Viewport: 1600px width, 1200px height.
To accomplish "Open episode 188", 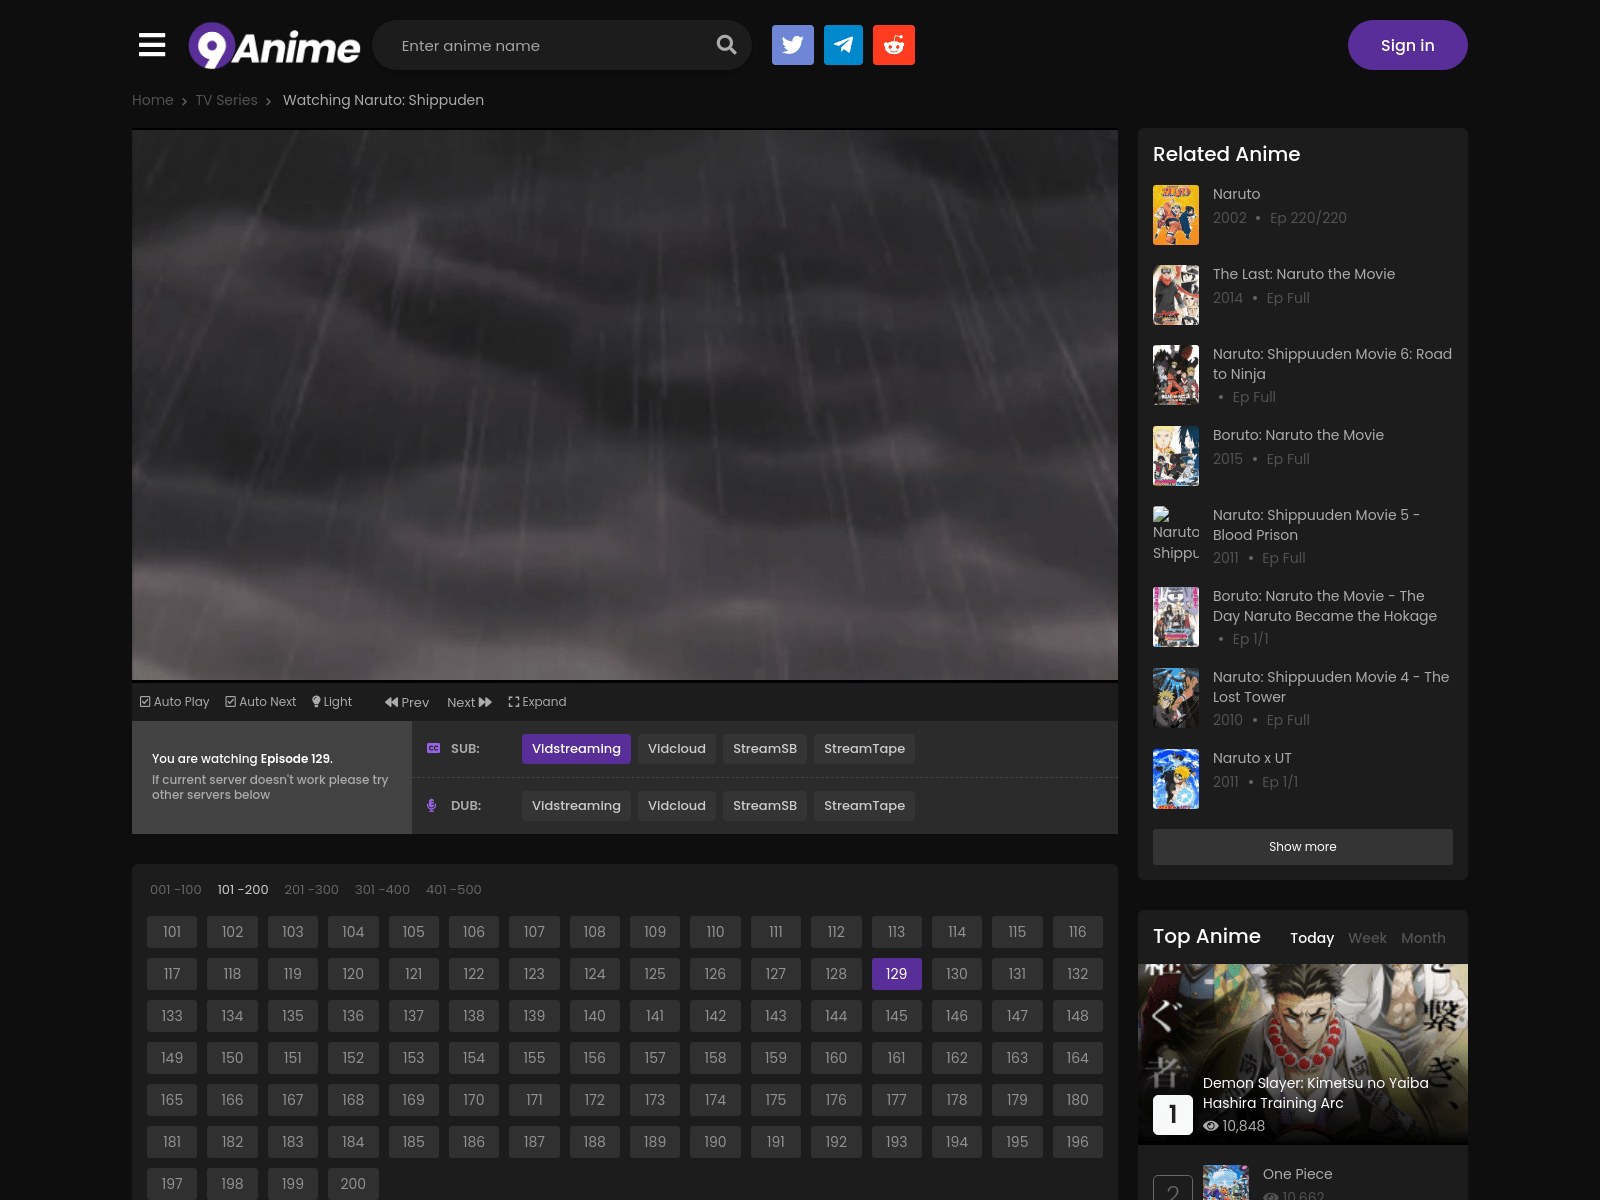I will [595, 1142].
